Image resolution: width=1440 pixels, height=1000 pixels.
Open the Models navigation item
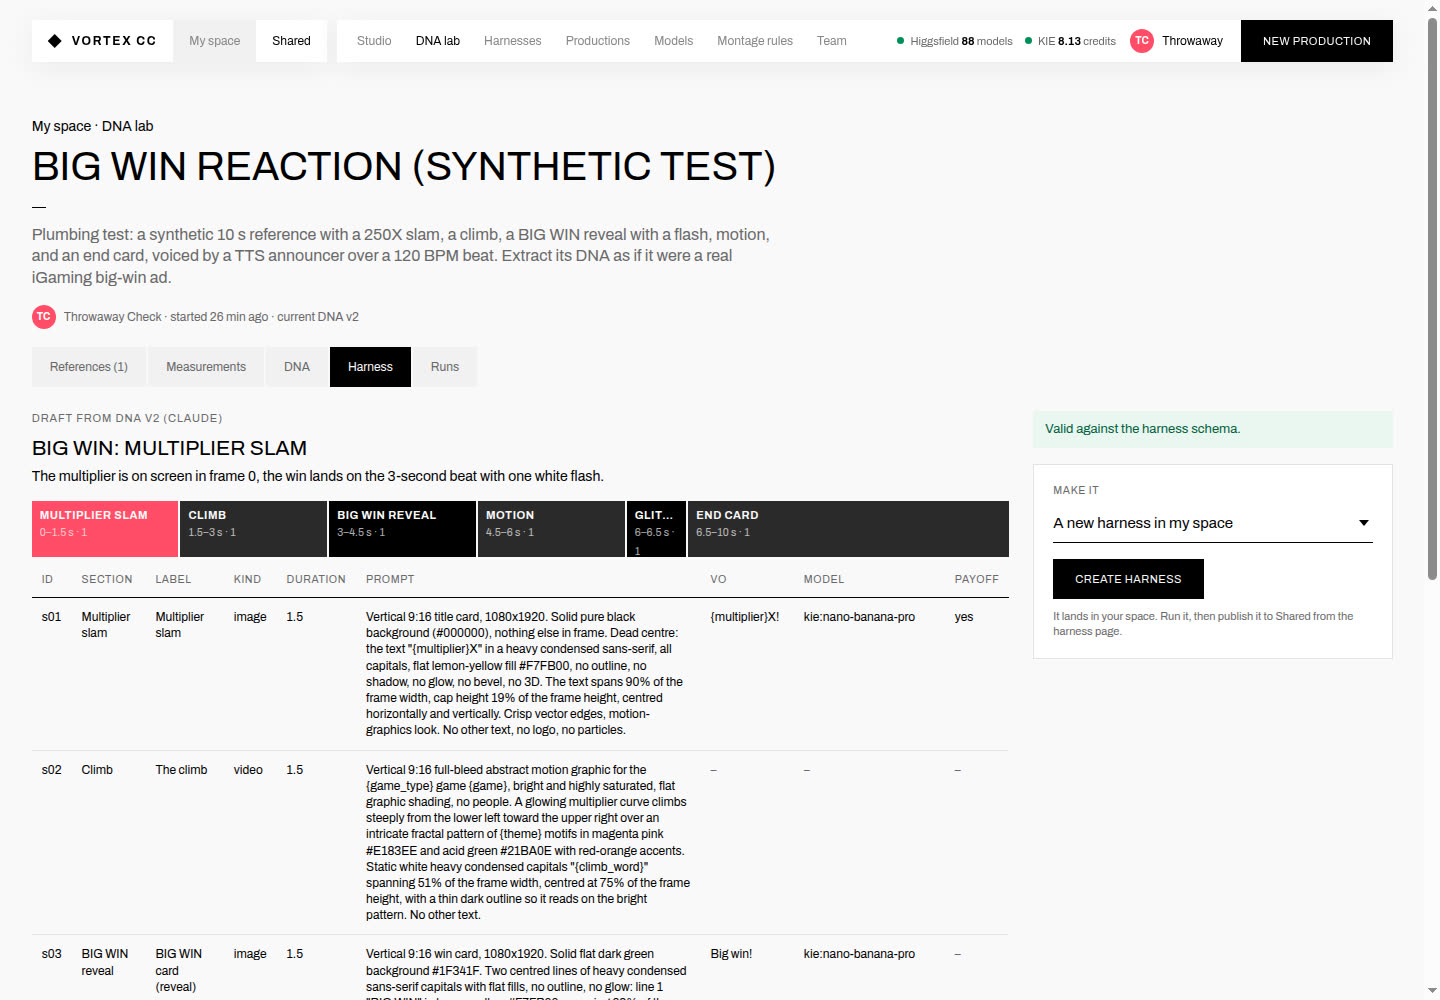point(673,41)
